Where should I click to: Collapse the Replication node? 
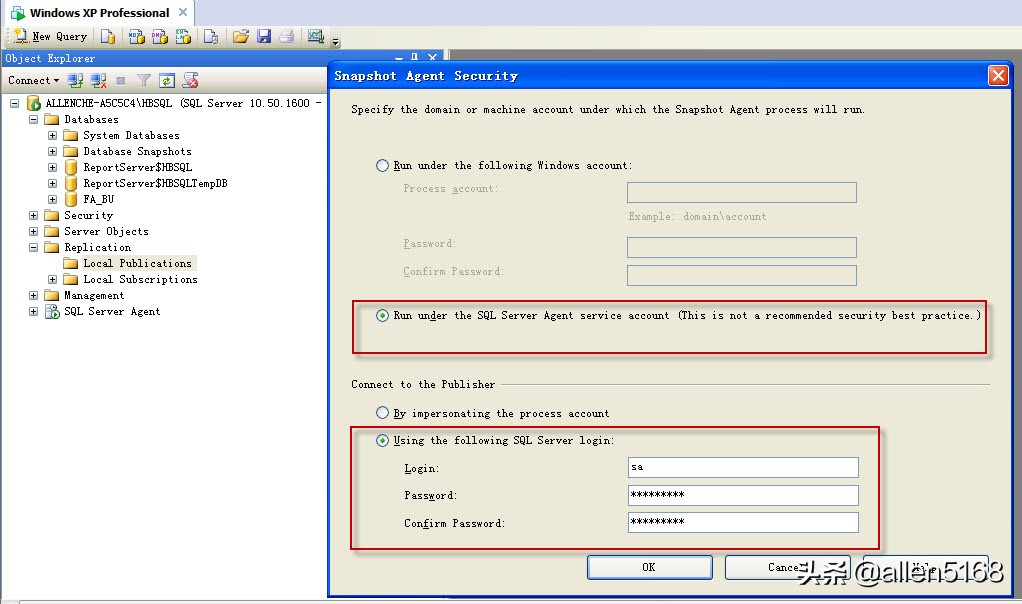coord(33,247)
